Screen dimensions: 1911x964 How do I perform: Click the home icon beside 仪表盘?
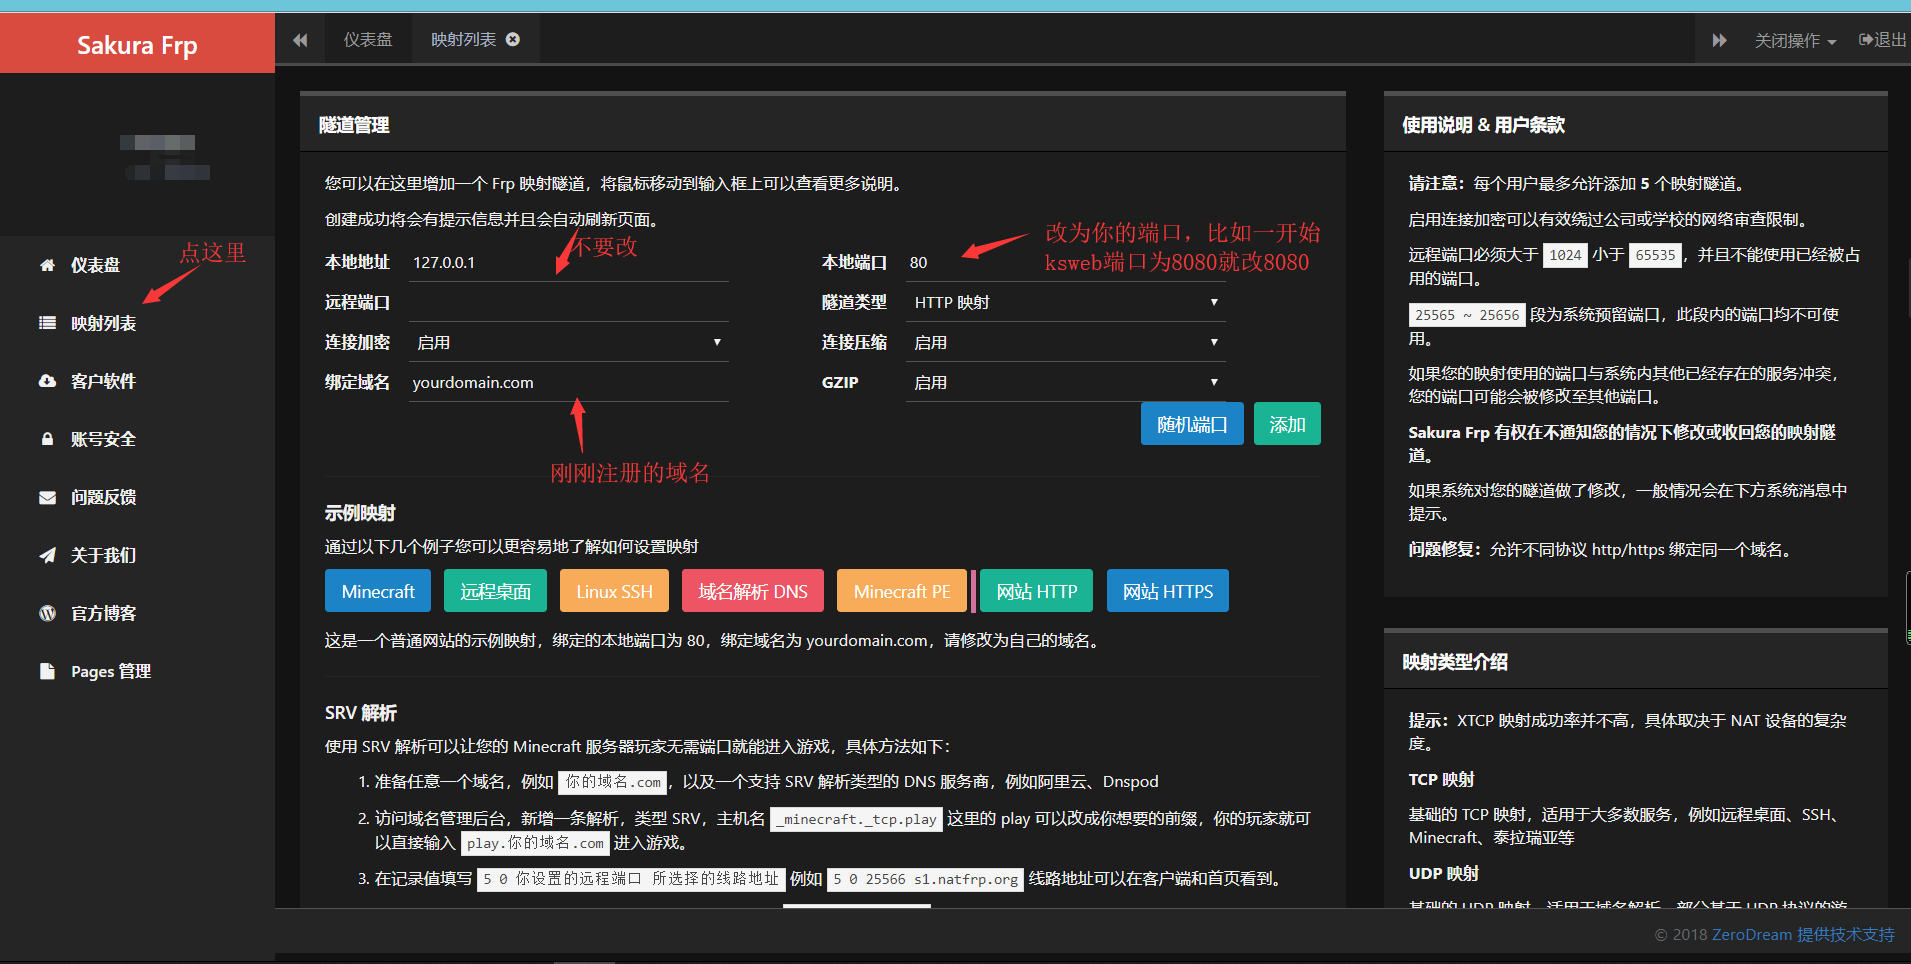pyautogui.click(x=47, y=265)
